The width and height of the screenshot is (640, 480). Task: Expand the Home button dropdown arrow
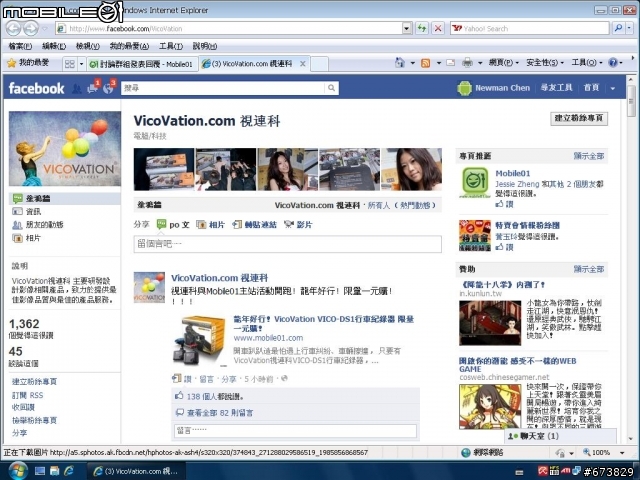412,63
